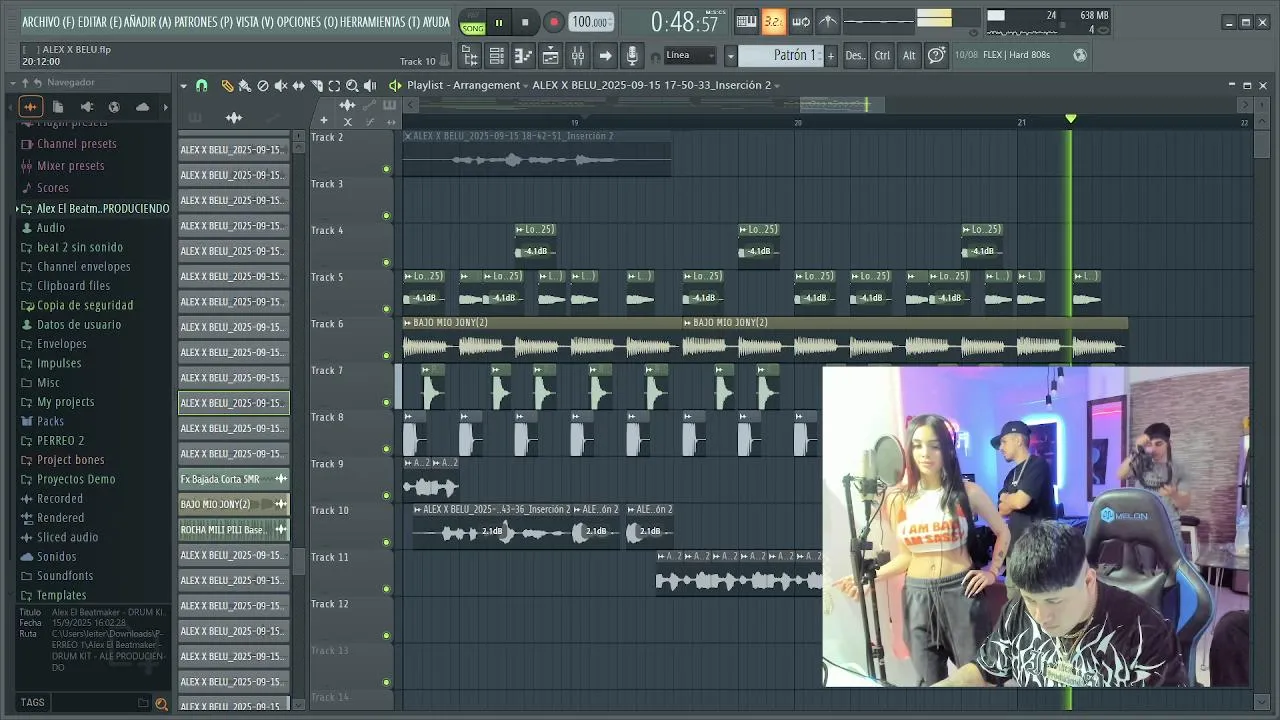Select the Mute tool in playlist toolbar
Screen dimensions: 1280x720
281,86
